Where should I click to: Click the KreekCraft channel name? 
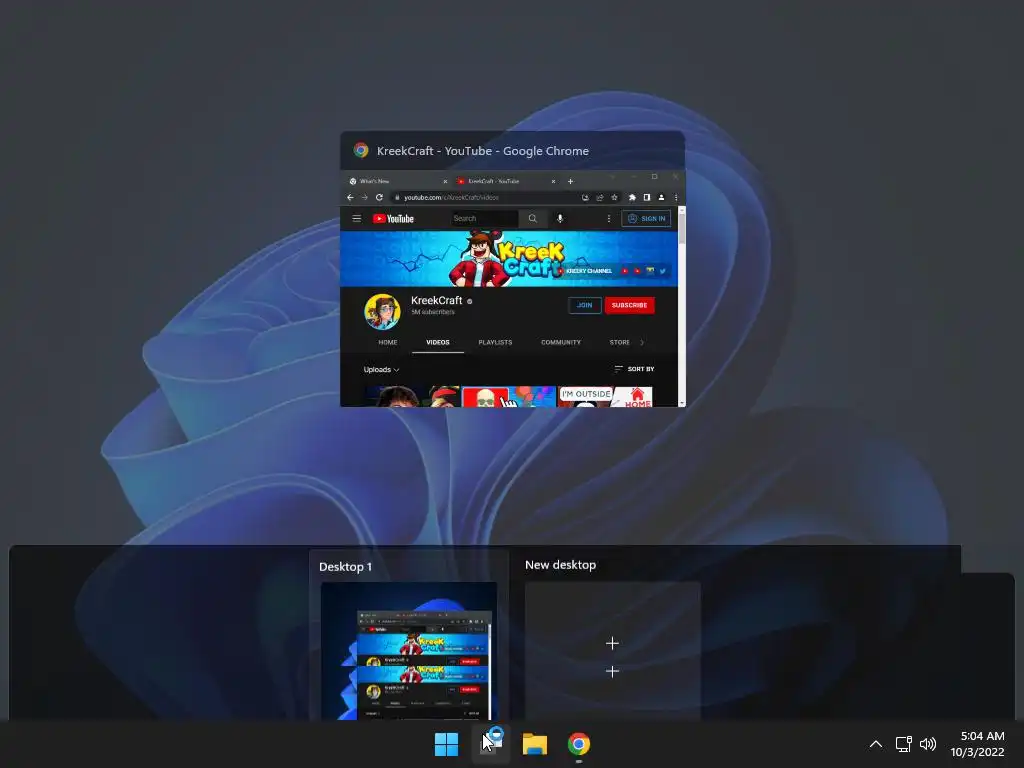click(436, 300)
